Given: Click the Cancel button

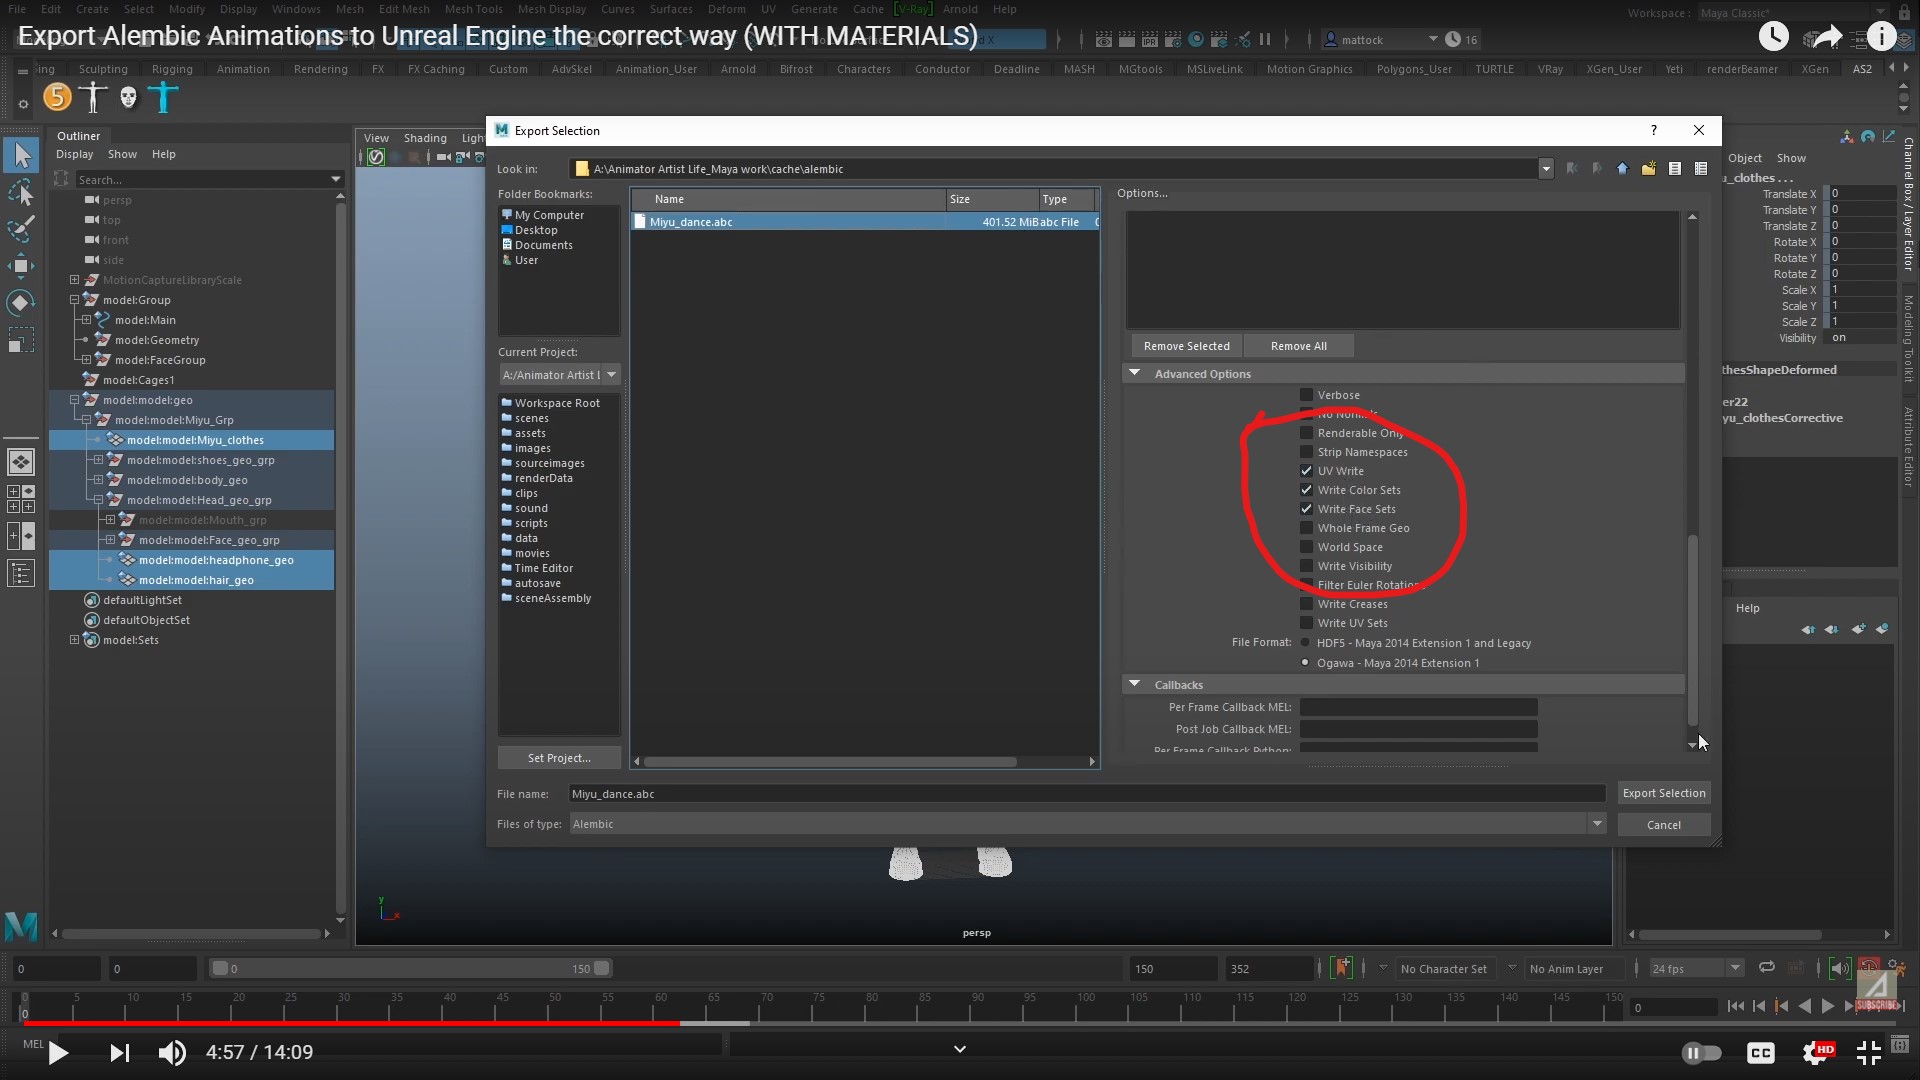Looking at the screenshot, I should pos(1663,823).
